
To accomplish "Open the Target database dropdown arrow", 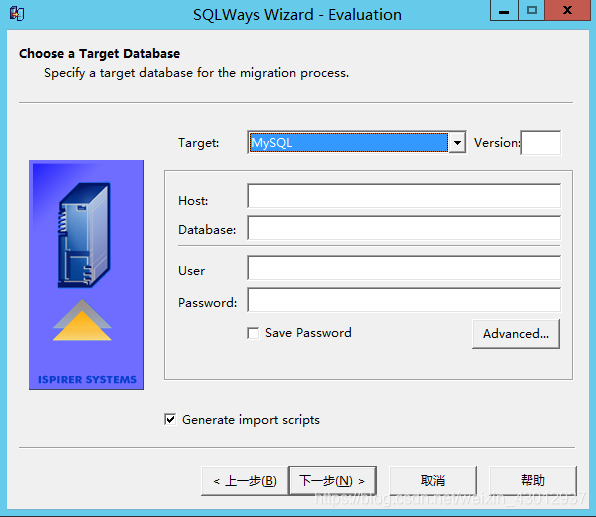I will 457,143.
